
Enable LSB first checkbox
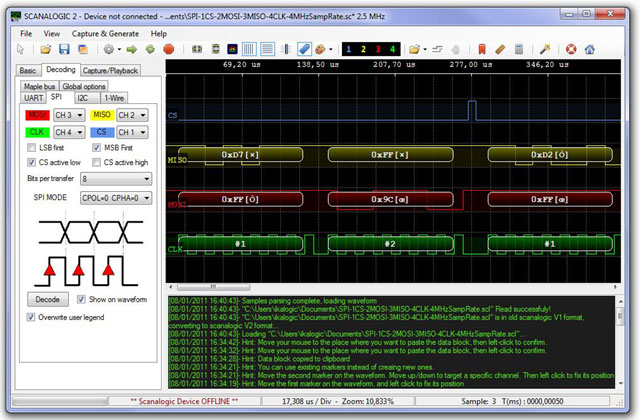point(31,147)
